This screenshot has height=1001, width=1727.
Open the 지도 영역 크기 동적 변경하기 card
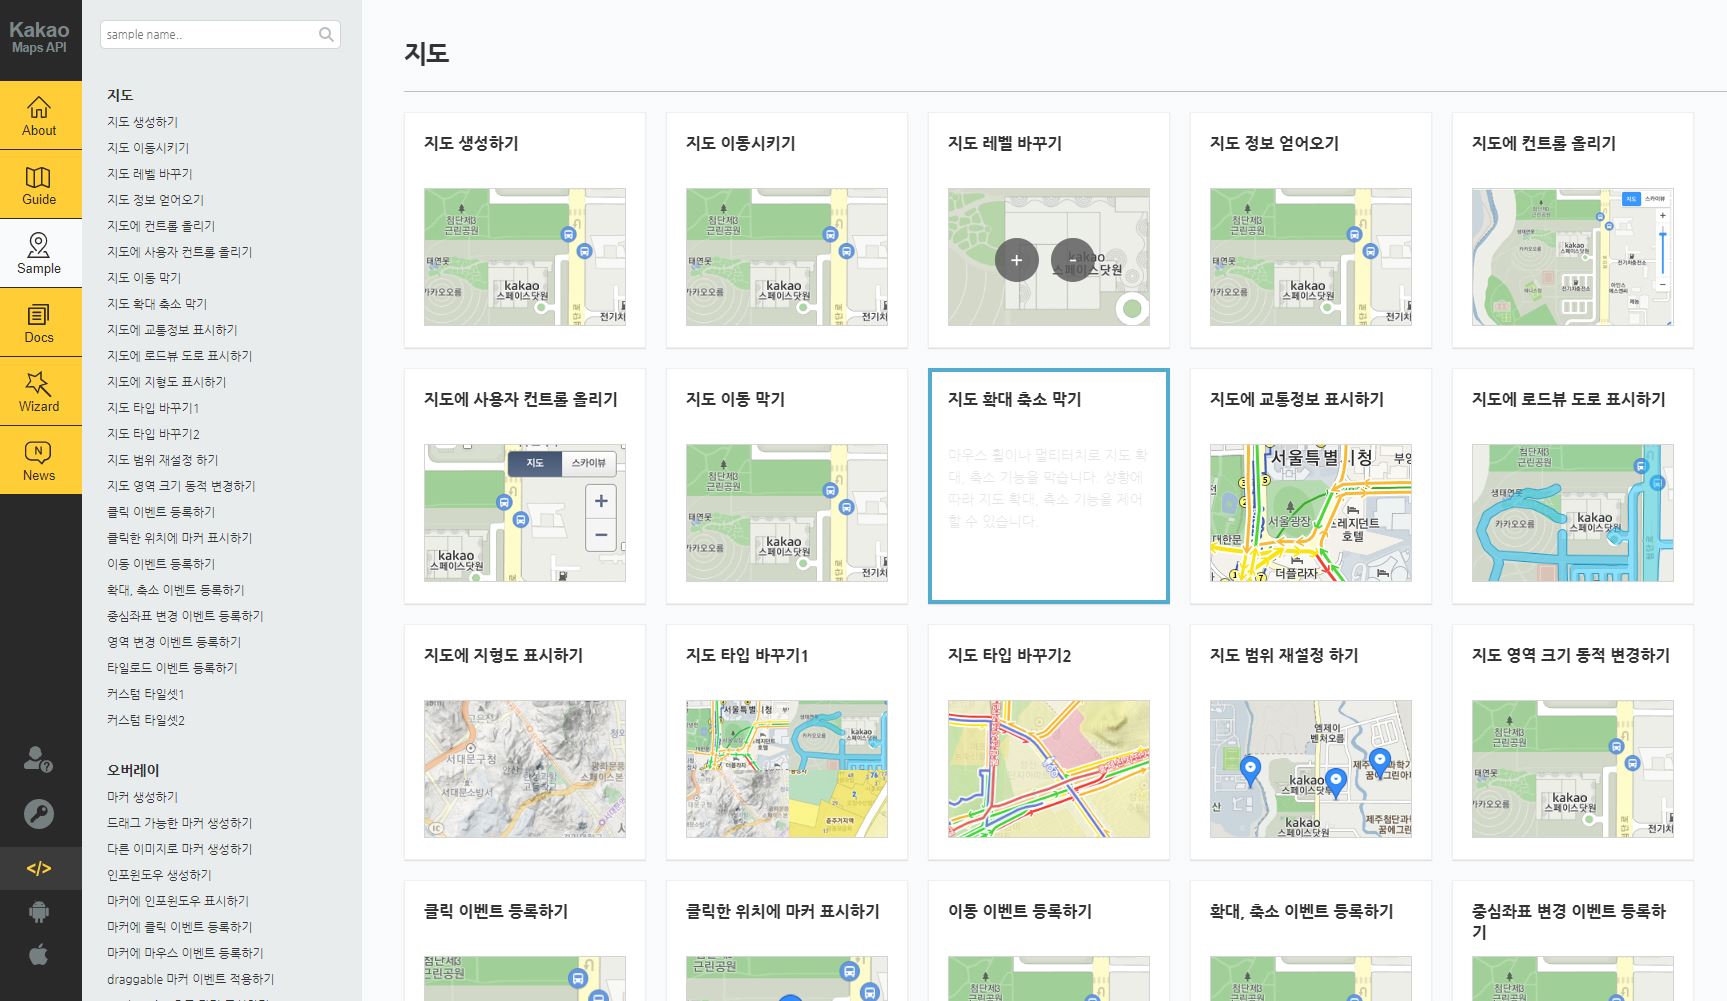1573,742
